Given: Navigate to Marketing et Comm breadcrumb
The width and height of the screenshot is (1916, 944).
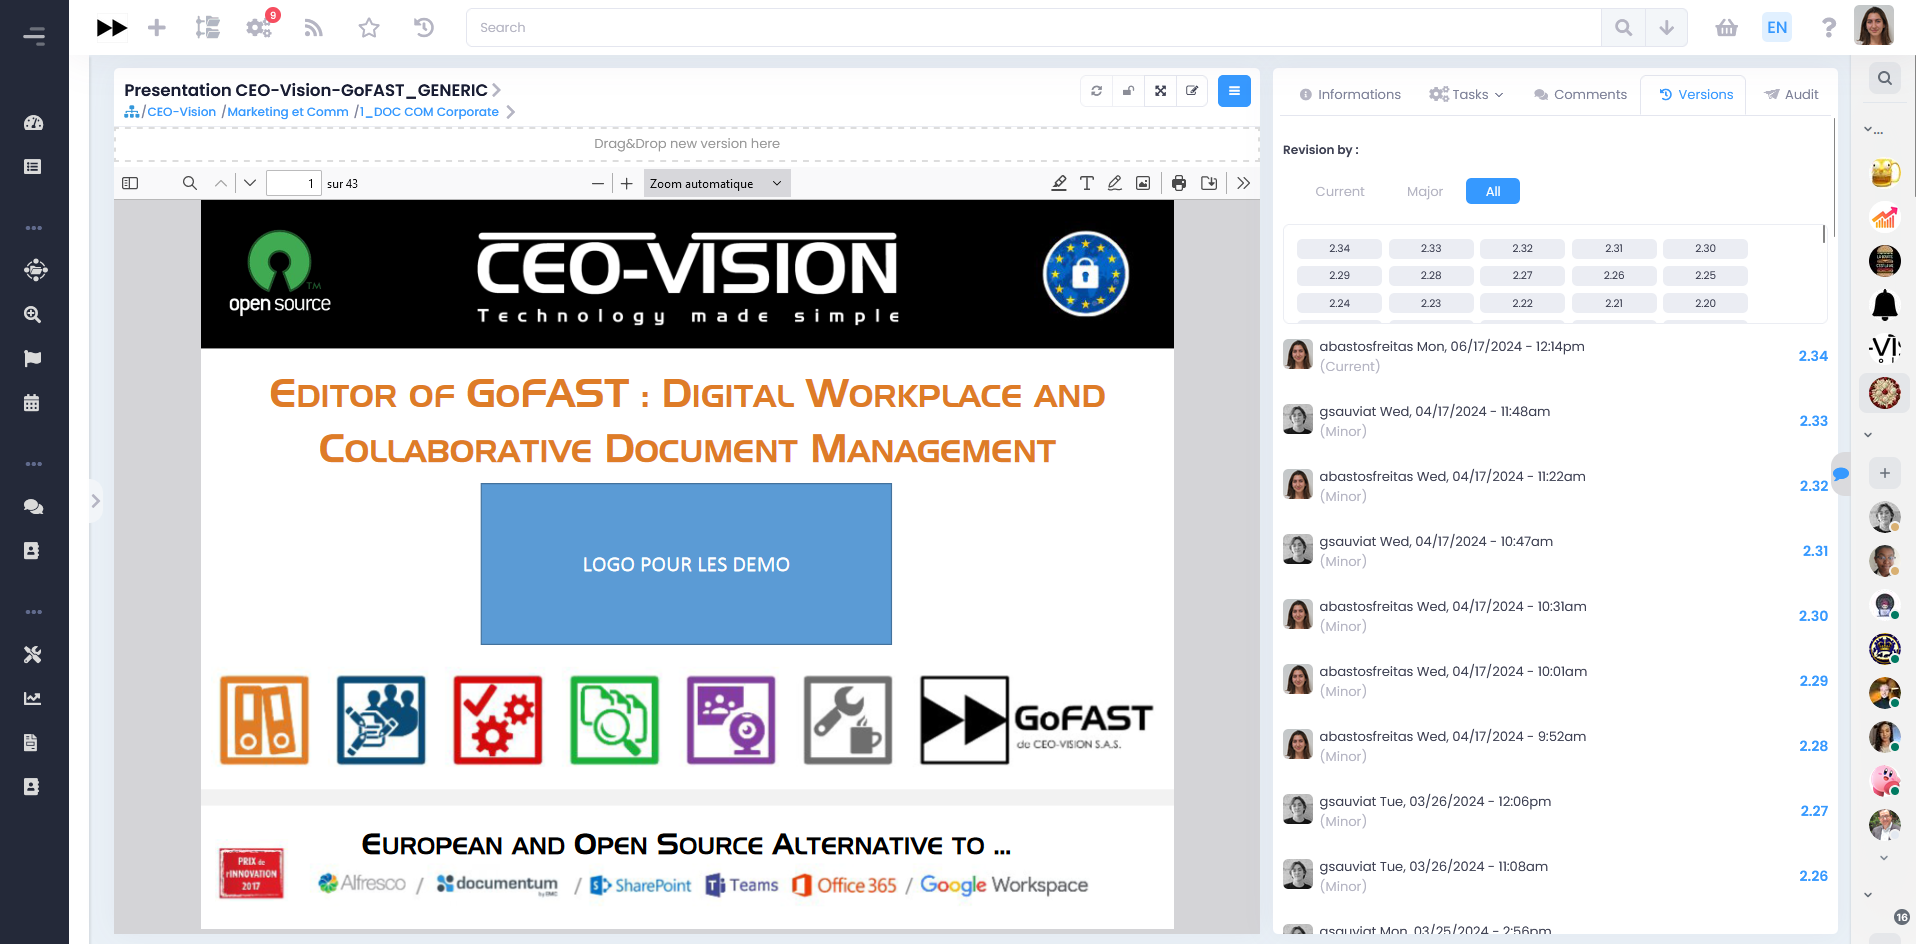Looking at the screenshot, I should (287, 111).
